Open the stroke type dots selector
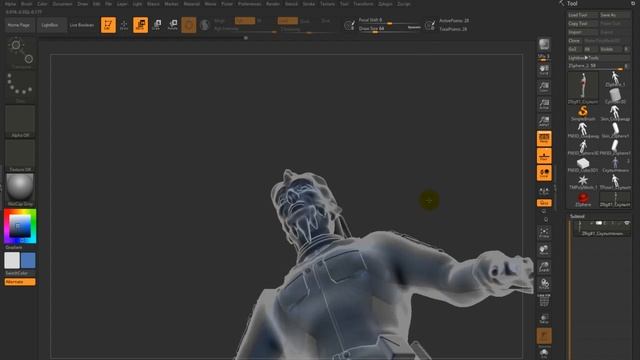Screen dimensions: 640x360 click(20, 87)
